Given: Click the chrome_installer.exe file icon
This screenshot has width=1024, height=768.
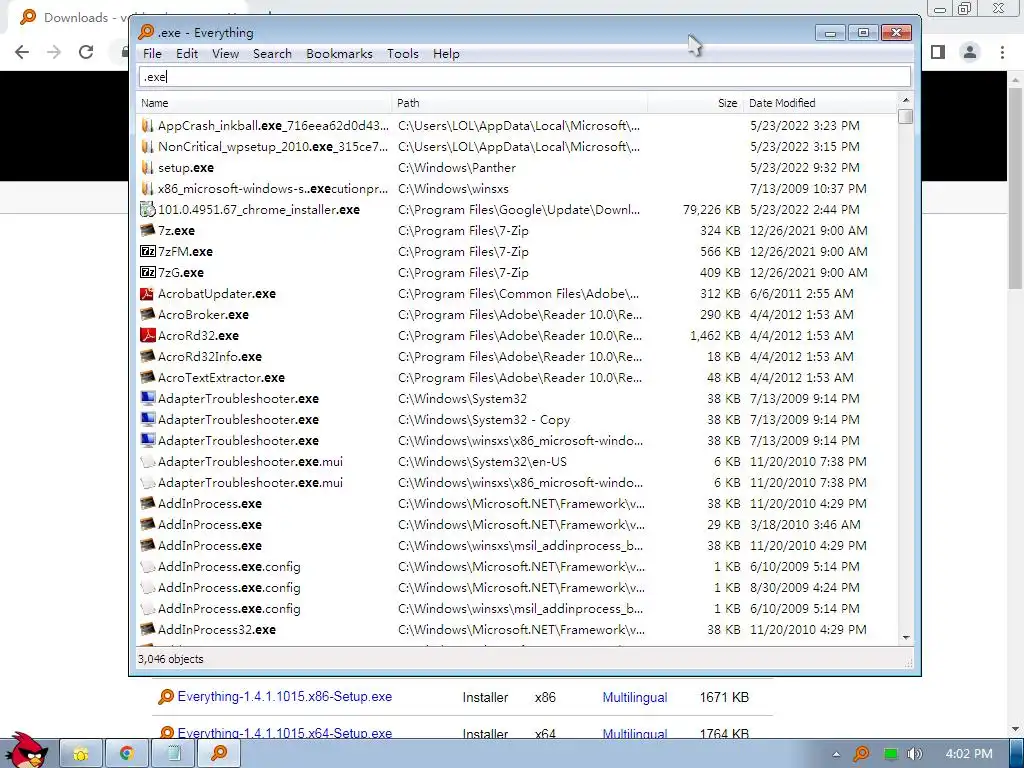Looking at the screenshot, I should coord(148,210).
